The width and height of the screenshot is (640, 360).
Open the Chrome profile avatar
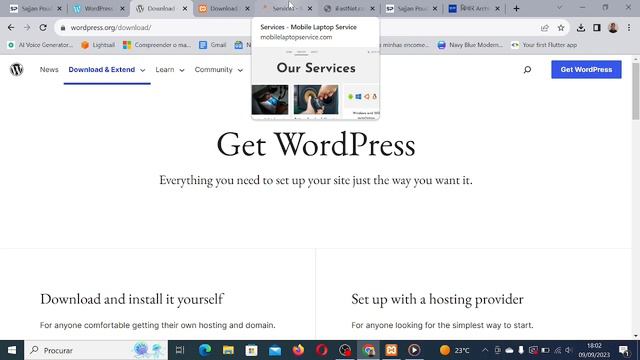613,28
